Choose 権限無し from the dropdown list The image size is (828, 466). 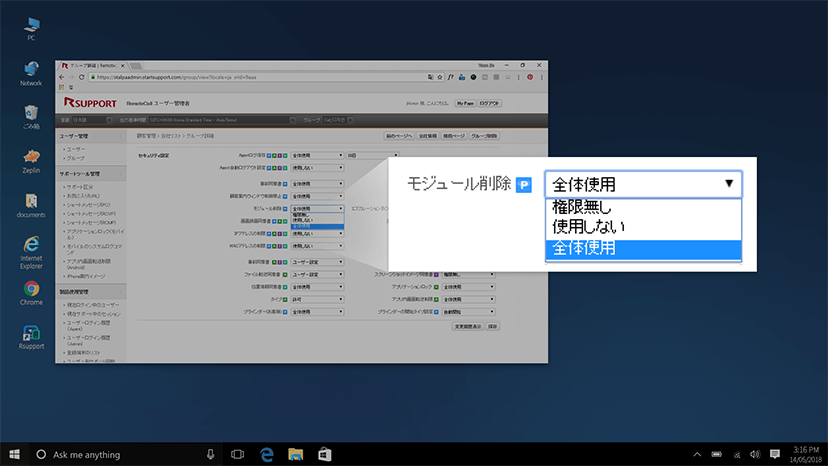click(x=643, y=208)
